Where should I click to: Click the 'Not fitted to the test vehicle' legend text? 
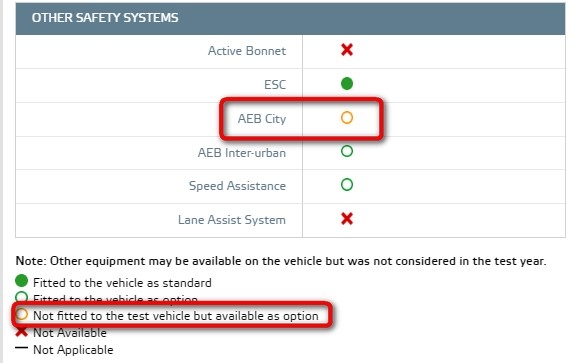176,316
